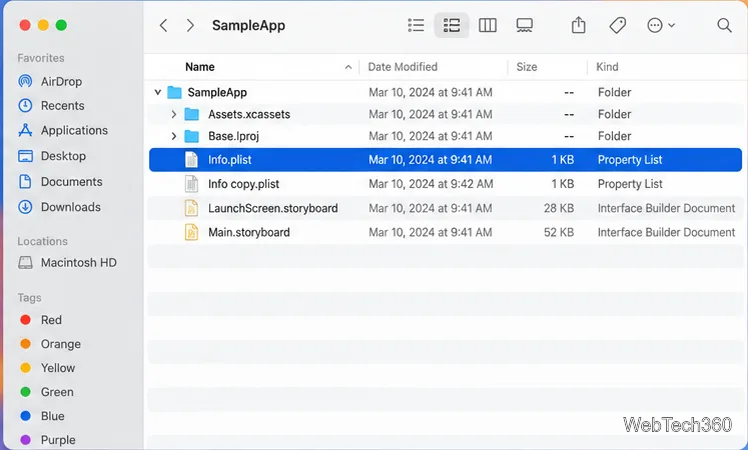
Task: Select the Base.lproj folder icon
Action: [192, 136]
